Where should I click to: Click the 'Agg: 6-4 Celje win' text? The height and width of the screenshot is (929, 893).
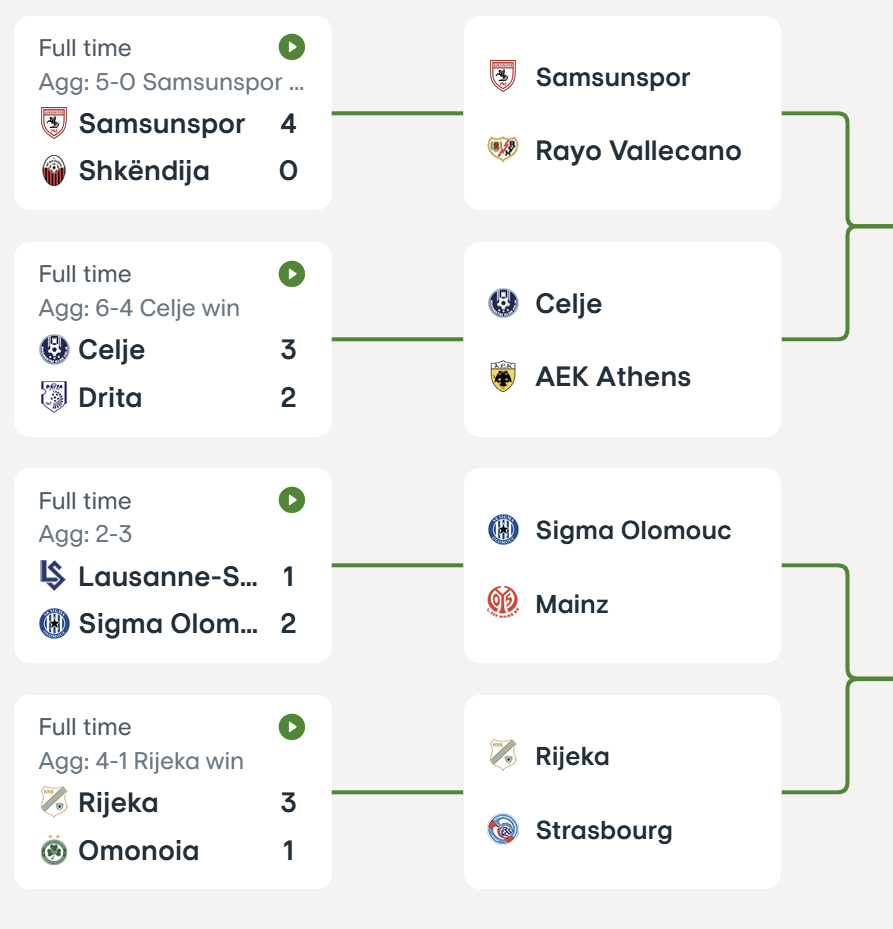139,308
